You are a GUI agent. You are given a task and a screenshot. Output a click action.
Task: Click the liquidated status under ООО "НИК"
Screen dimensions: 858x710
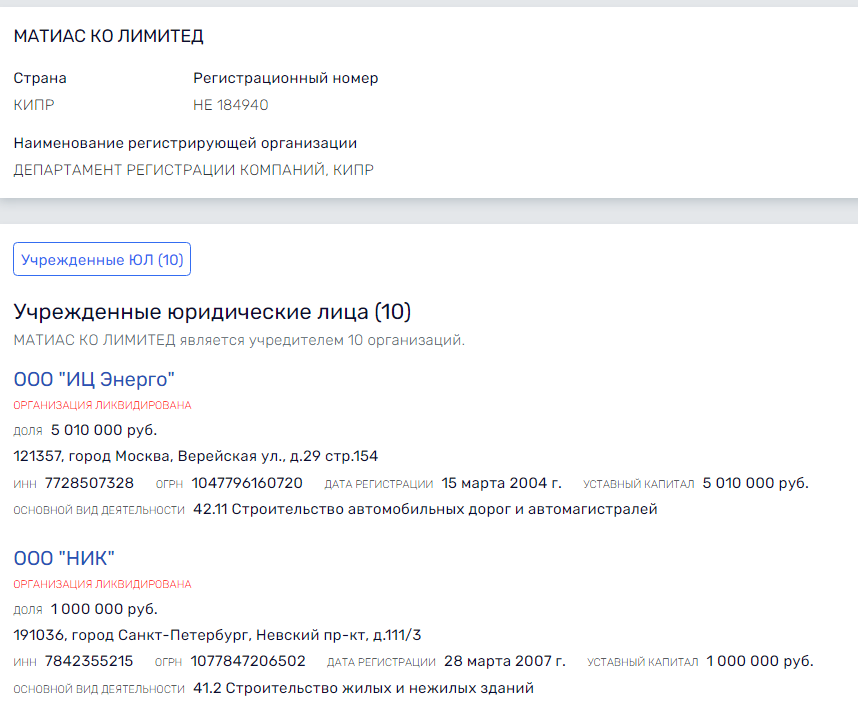[x=102, y=584]
